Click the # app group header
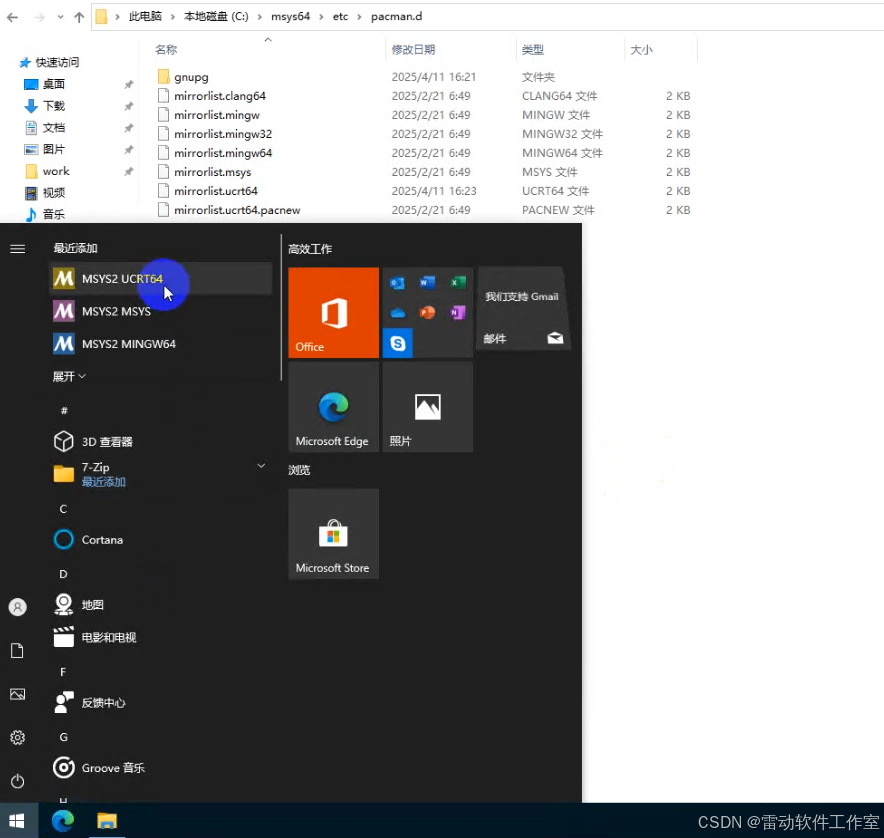 pyautogui.click(x=64, y=411)
